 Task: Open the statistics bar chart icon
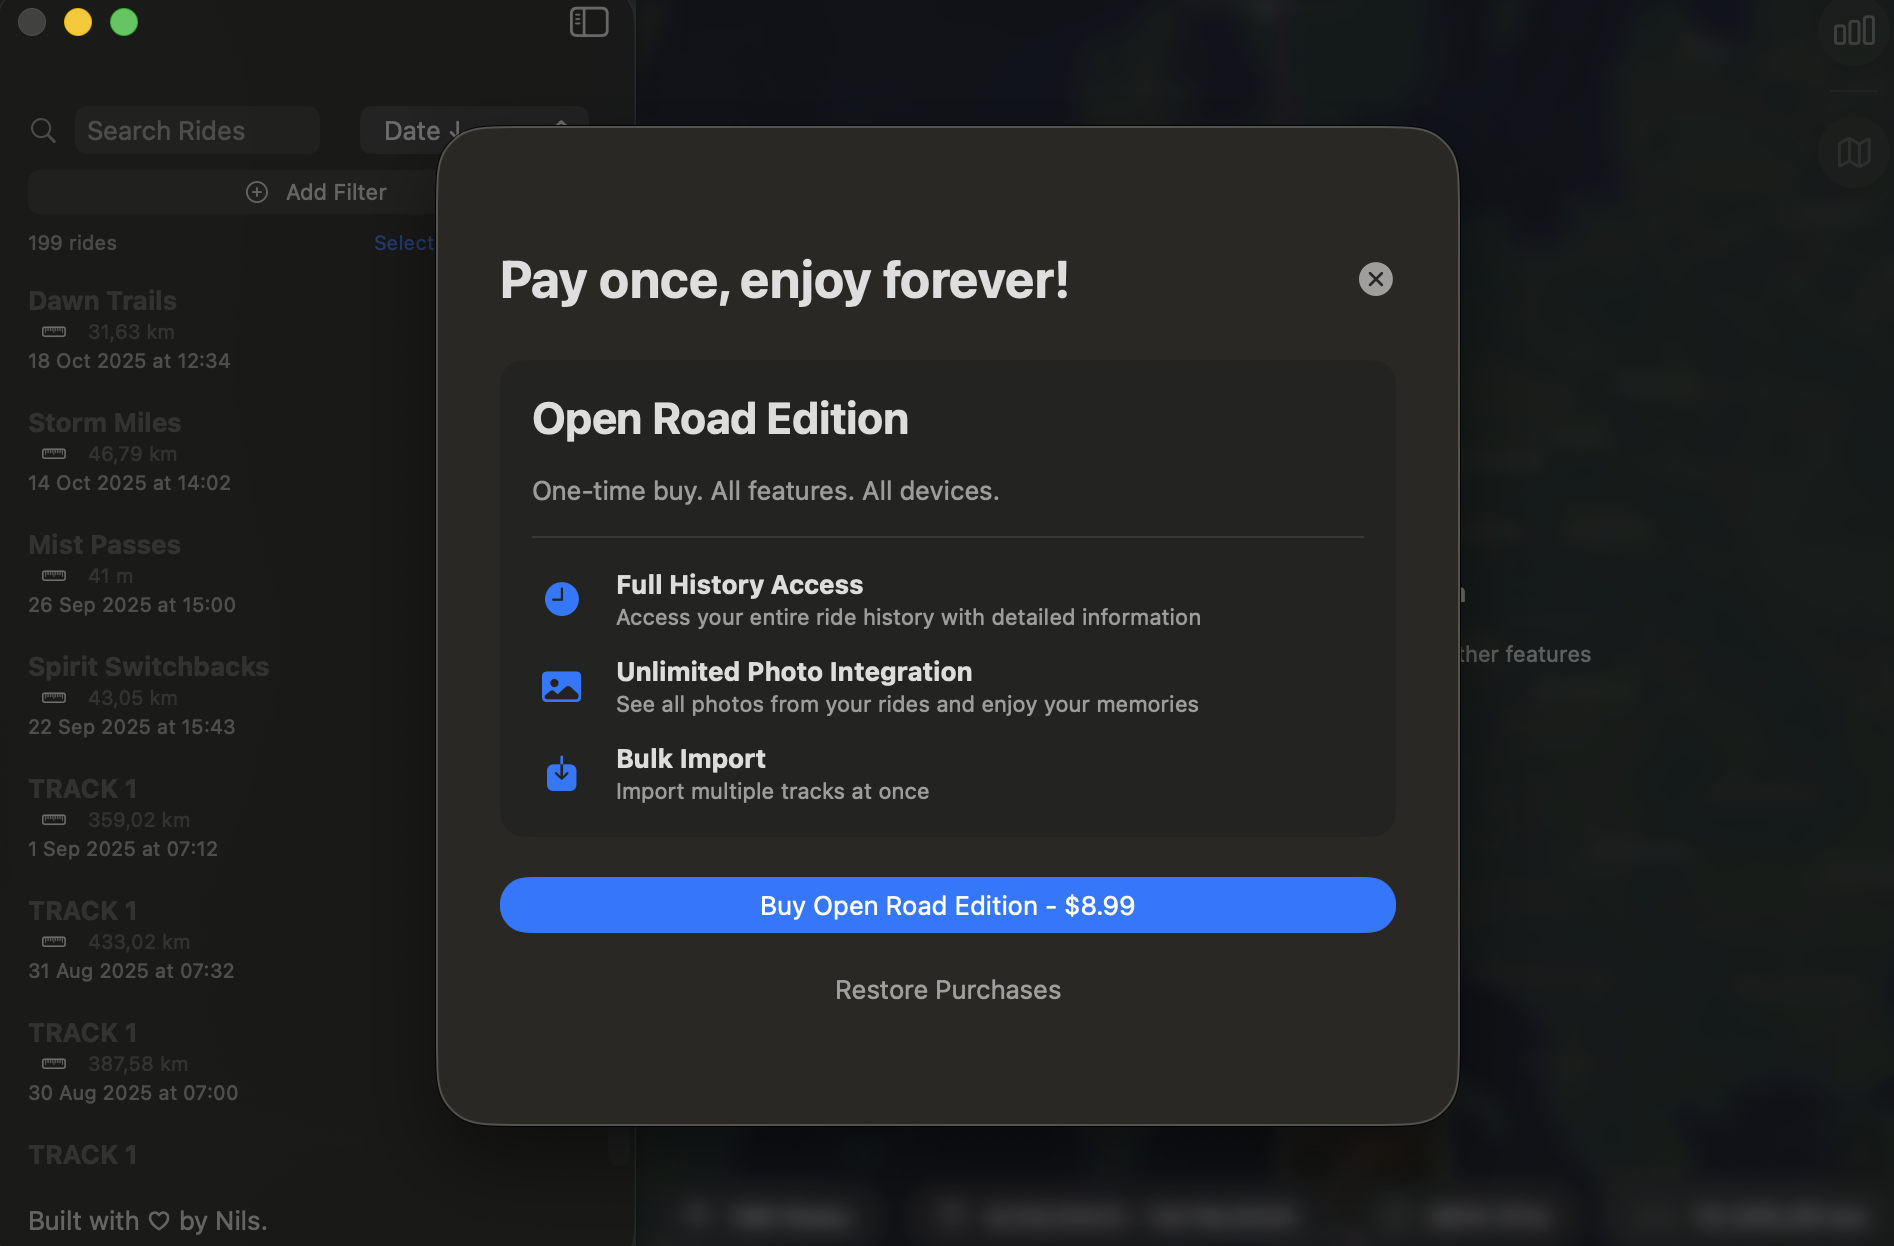point(1854,32)
